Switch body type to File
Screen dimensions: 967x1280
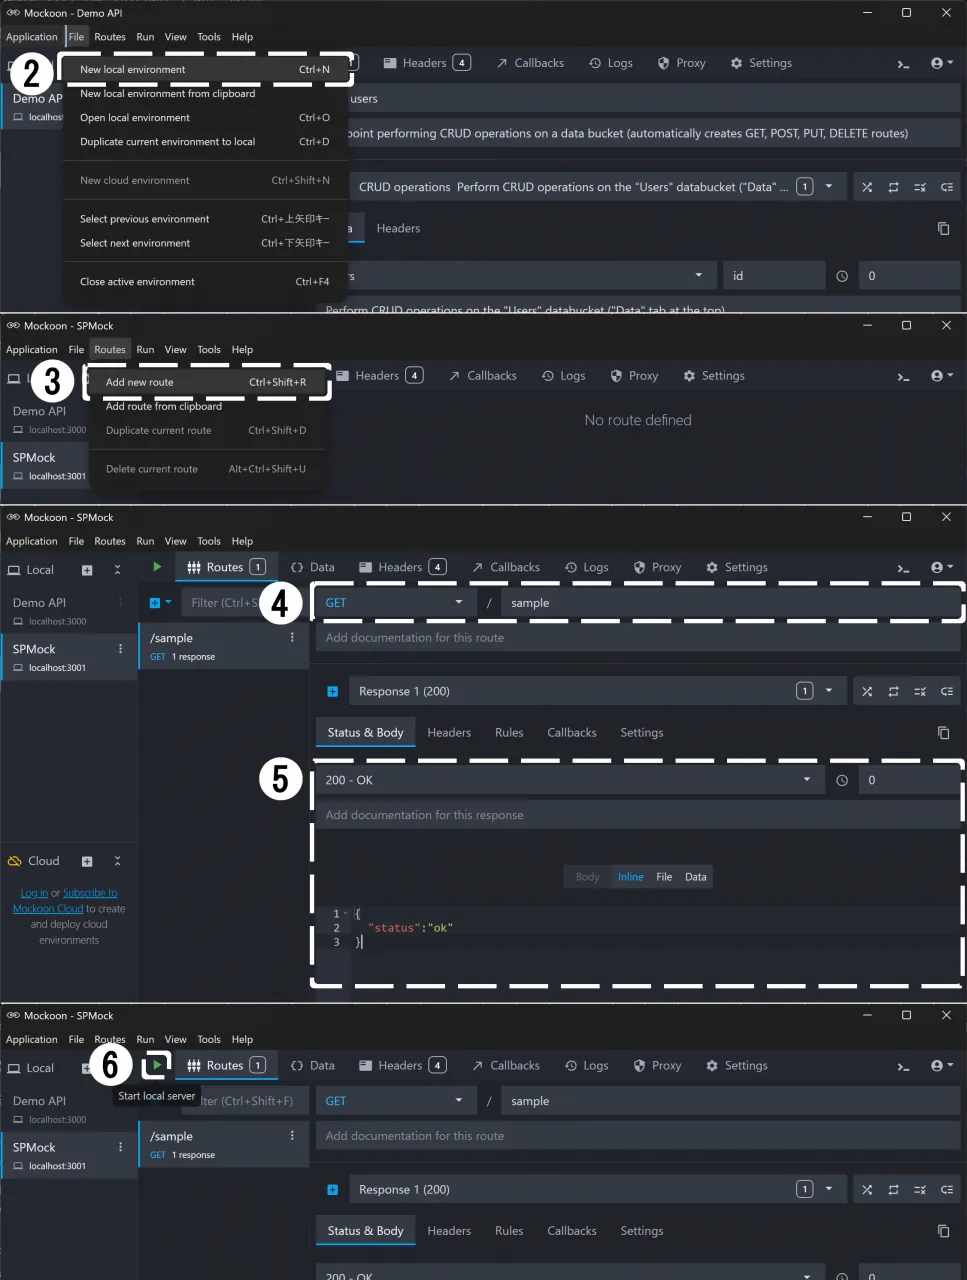[x=664, y=877]
